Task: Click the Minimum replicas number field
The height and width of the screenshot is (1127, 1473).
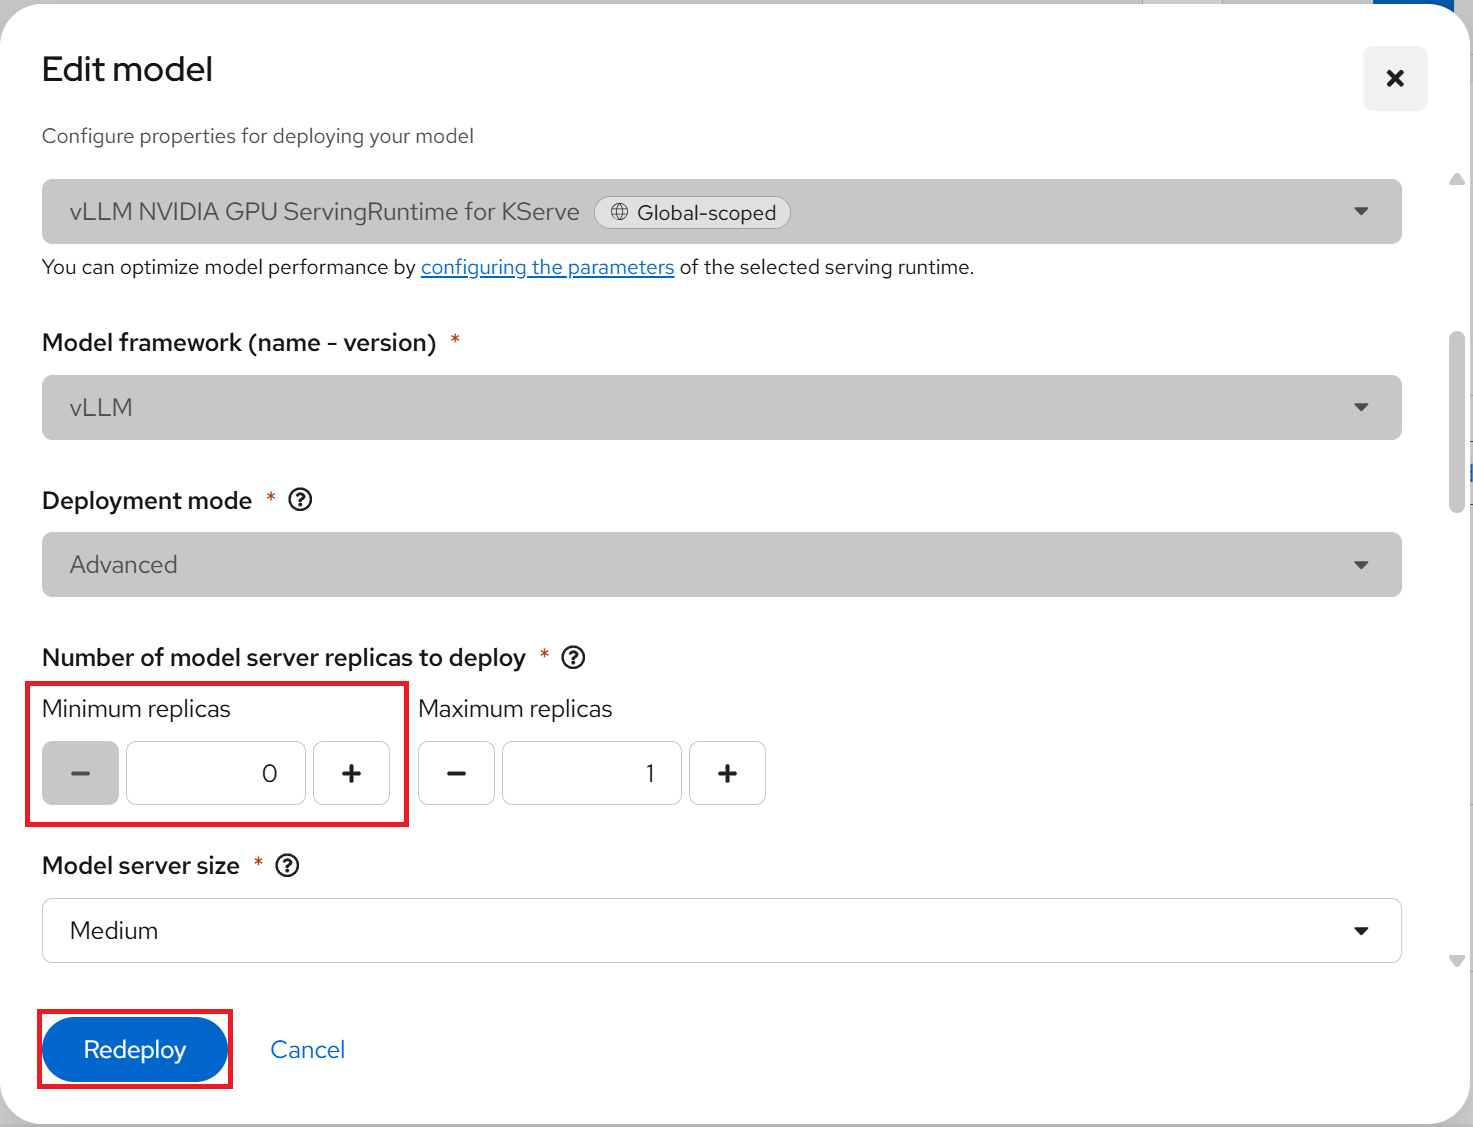Action: pos(216,773)
